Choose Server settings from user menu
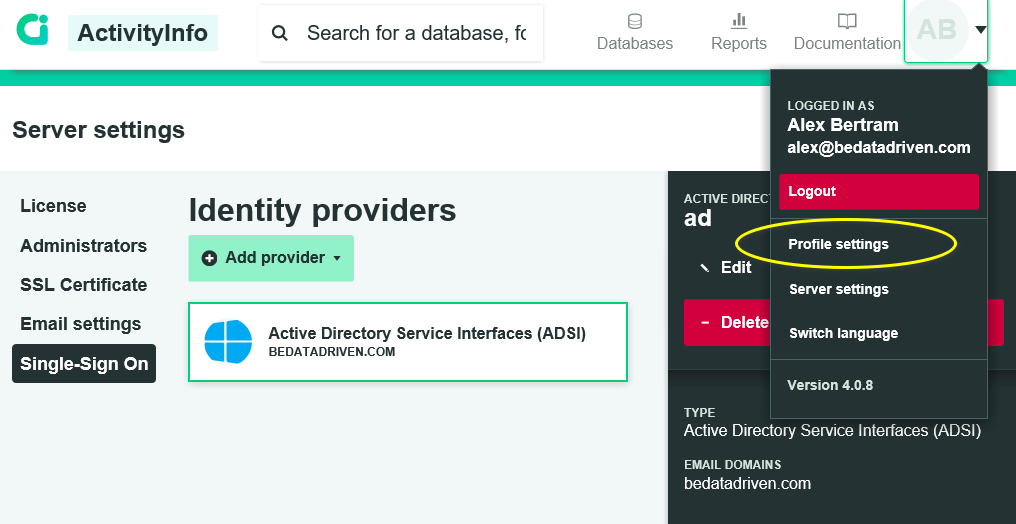 838,289
